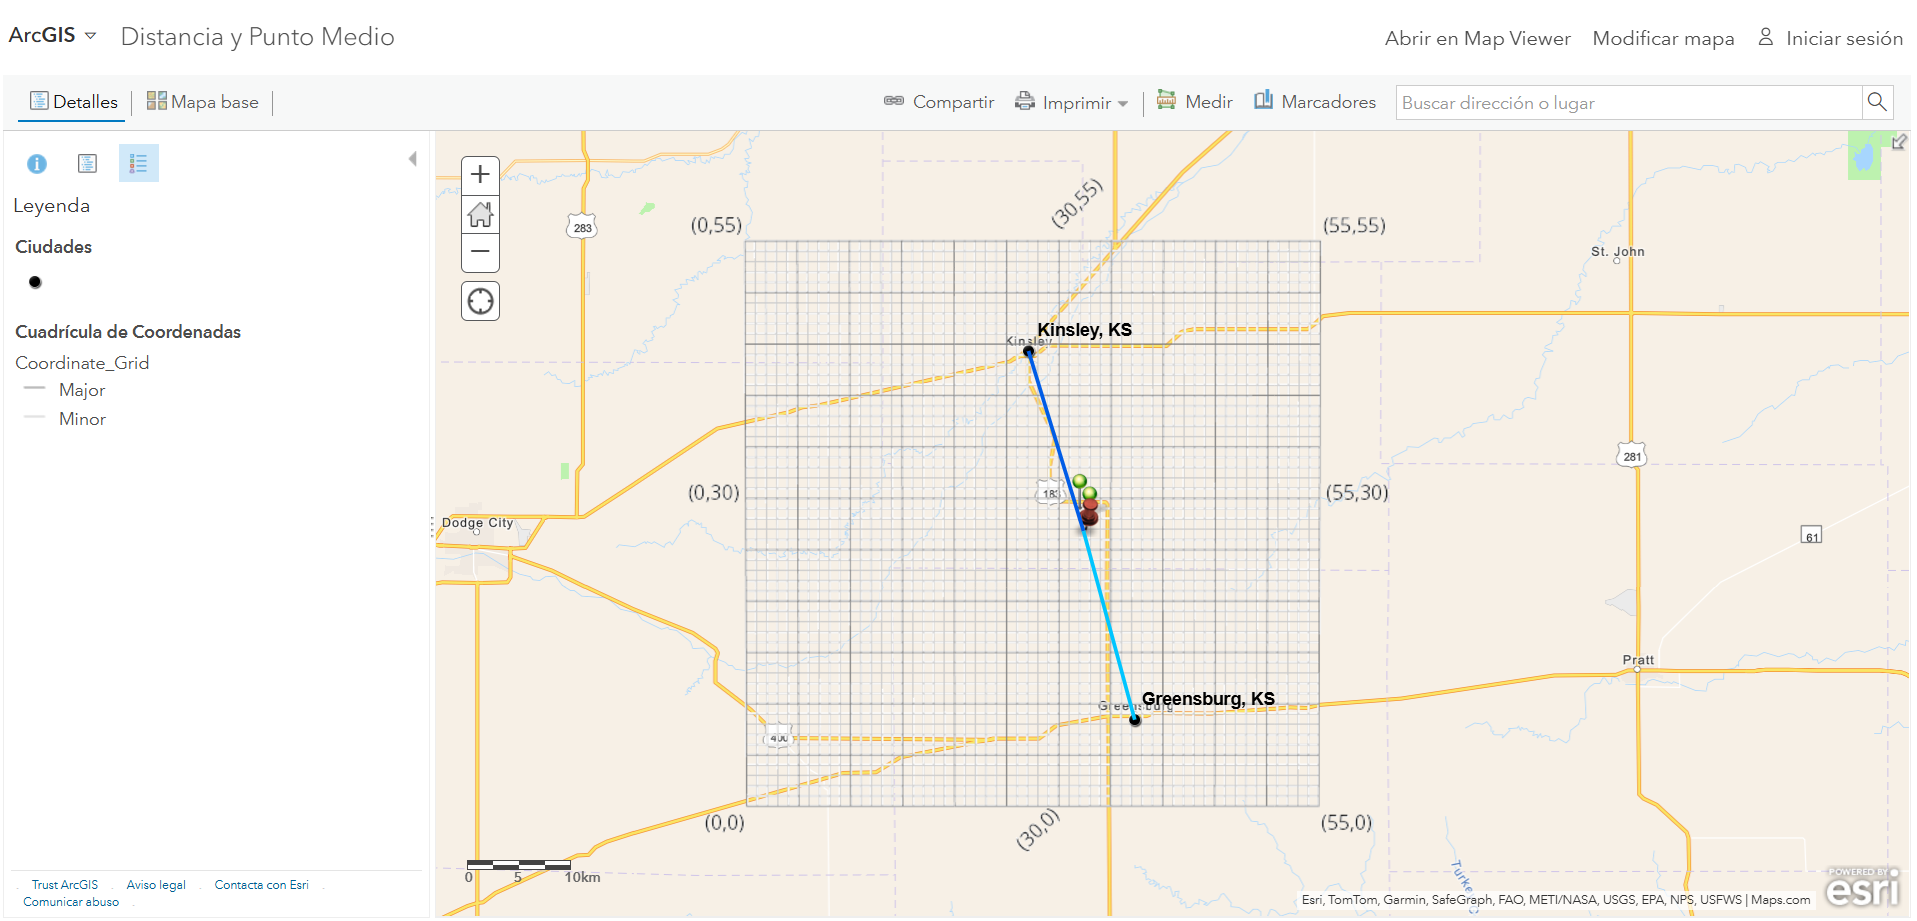Image resolution: width=1917 pixels, height=921 pixels.
Task: Click the find my location button
Action: pyautogui.click(x=480, y=301)
